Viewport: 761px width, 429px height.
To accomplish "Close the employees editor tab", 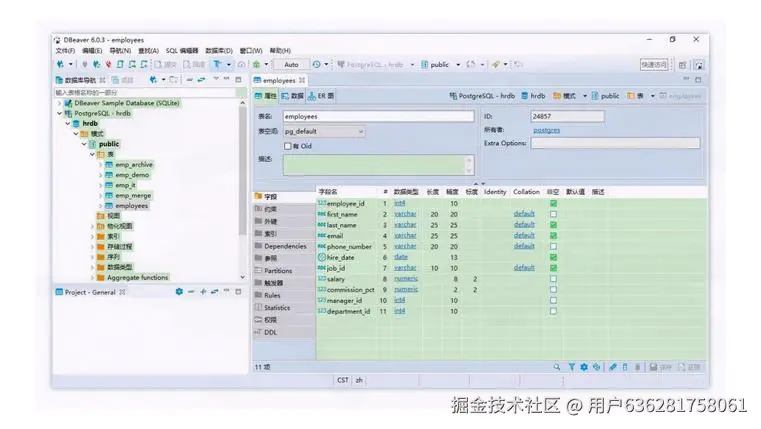I will point(302,80).
